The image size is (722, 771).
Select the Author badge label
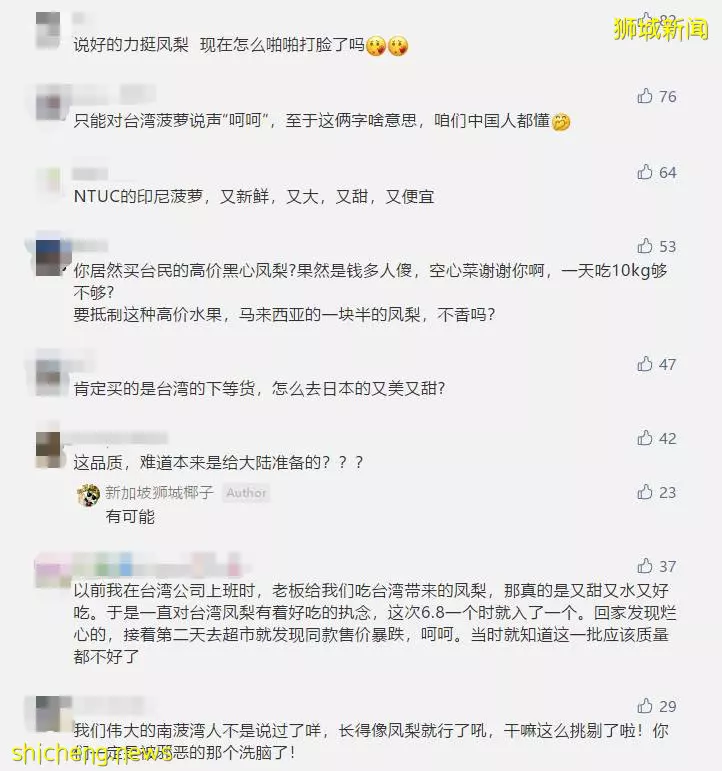[246, 493]
